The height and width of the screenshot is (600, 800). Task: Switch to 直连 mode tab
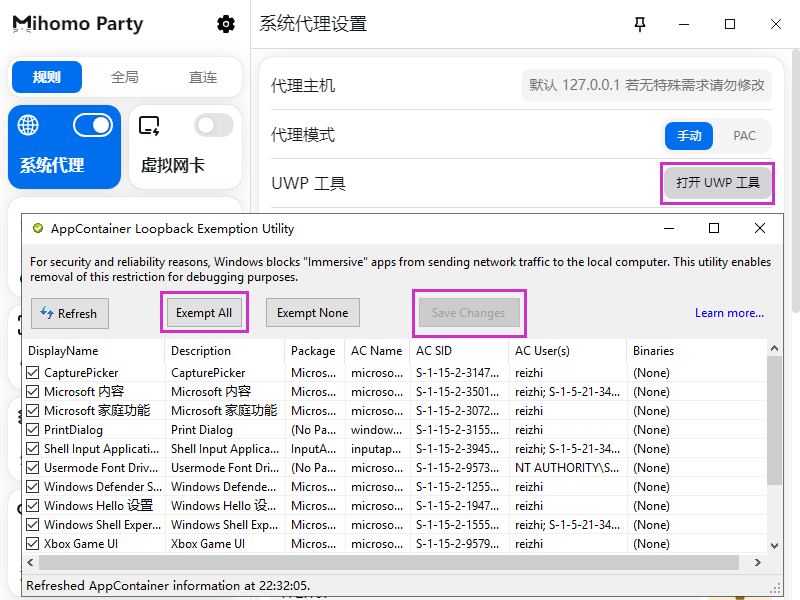click(203, 77)
